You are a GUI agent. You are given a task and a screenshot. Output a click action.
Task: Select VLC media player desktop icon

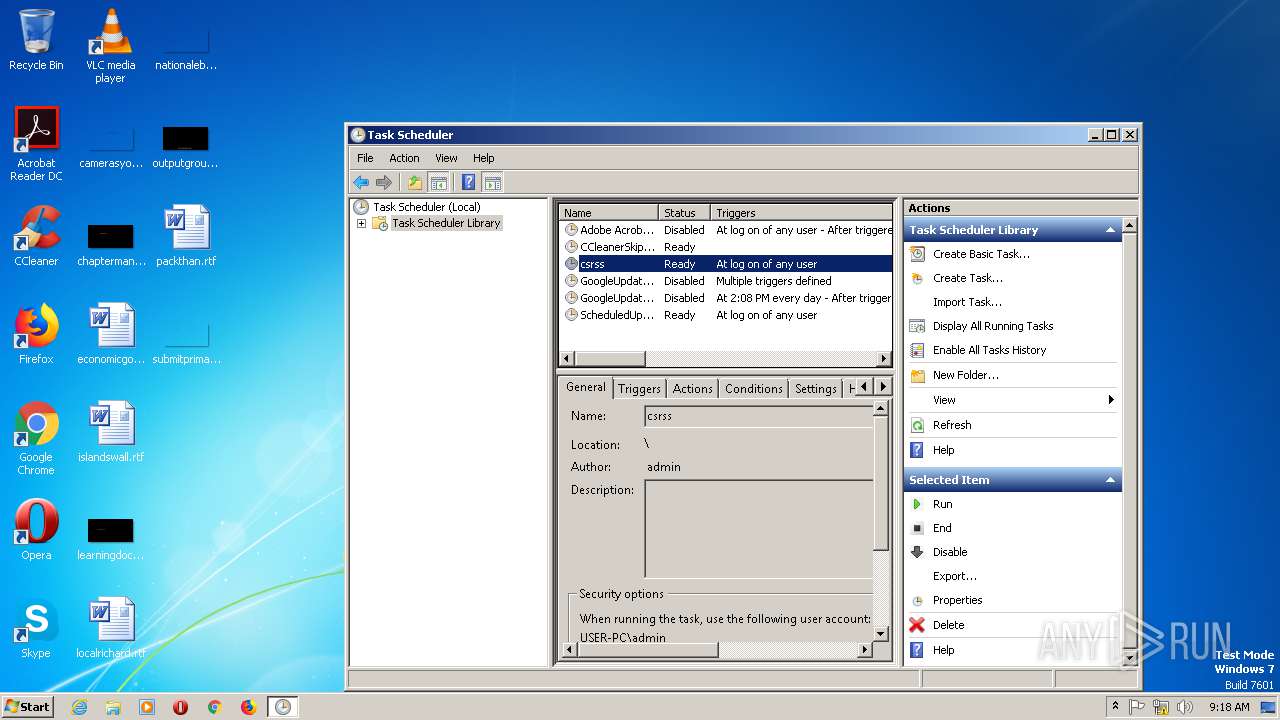coord(110,46)
